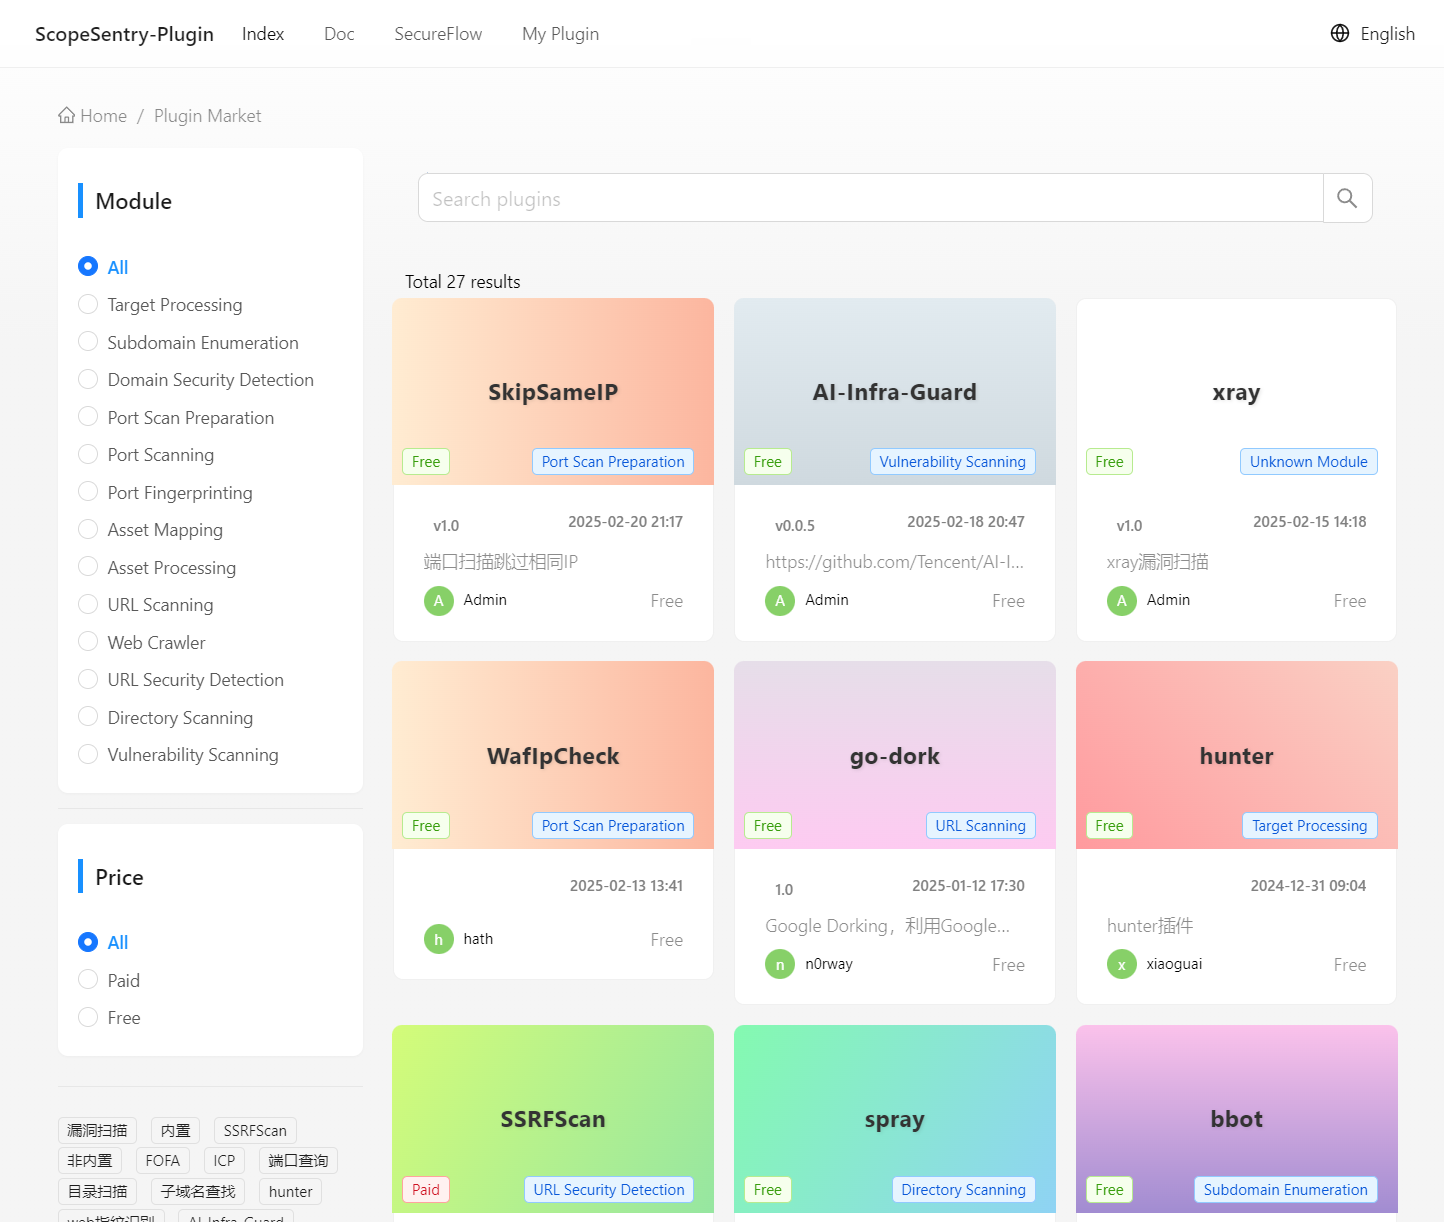Click the 目录扫描 tag

click(97, 1191)
